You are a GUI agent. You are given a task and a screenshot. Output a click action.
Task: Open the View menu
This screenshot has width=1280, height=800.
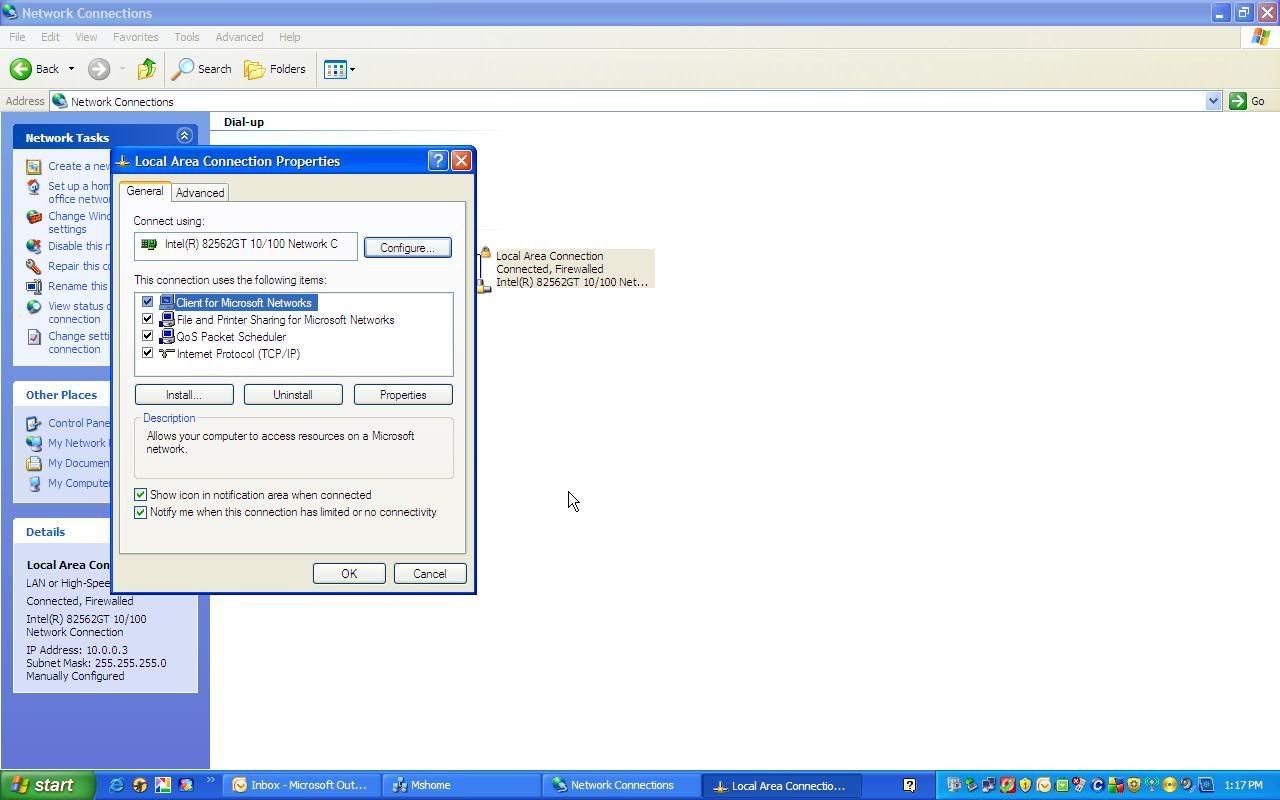86,37
